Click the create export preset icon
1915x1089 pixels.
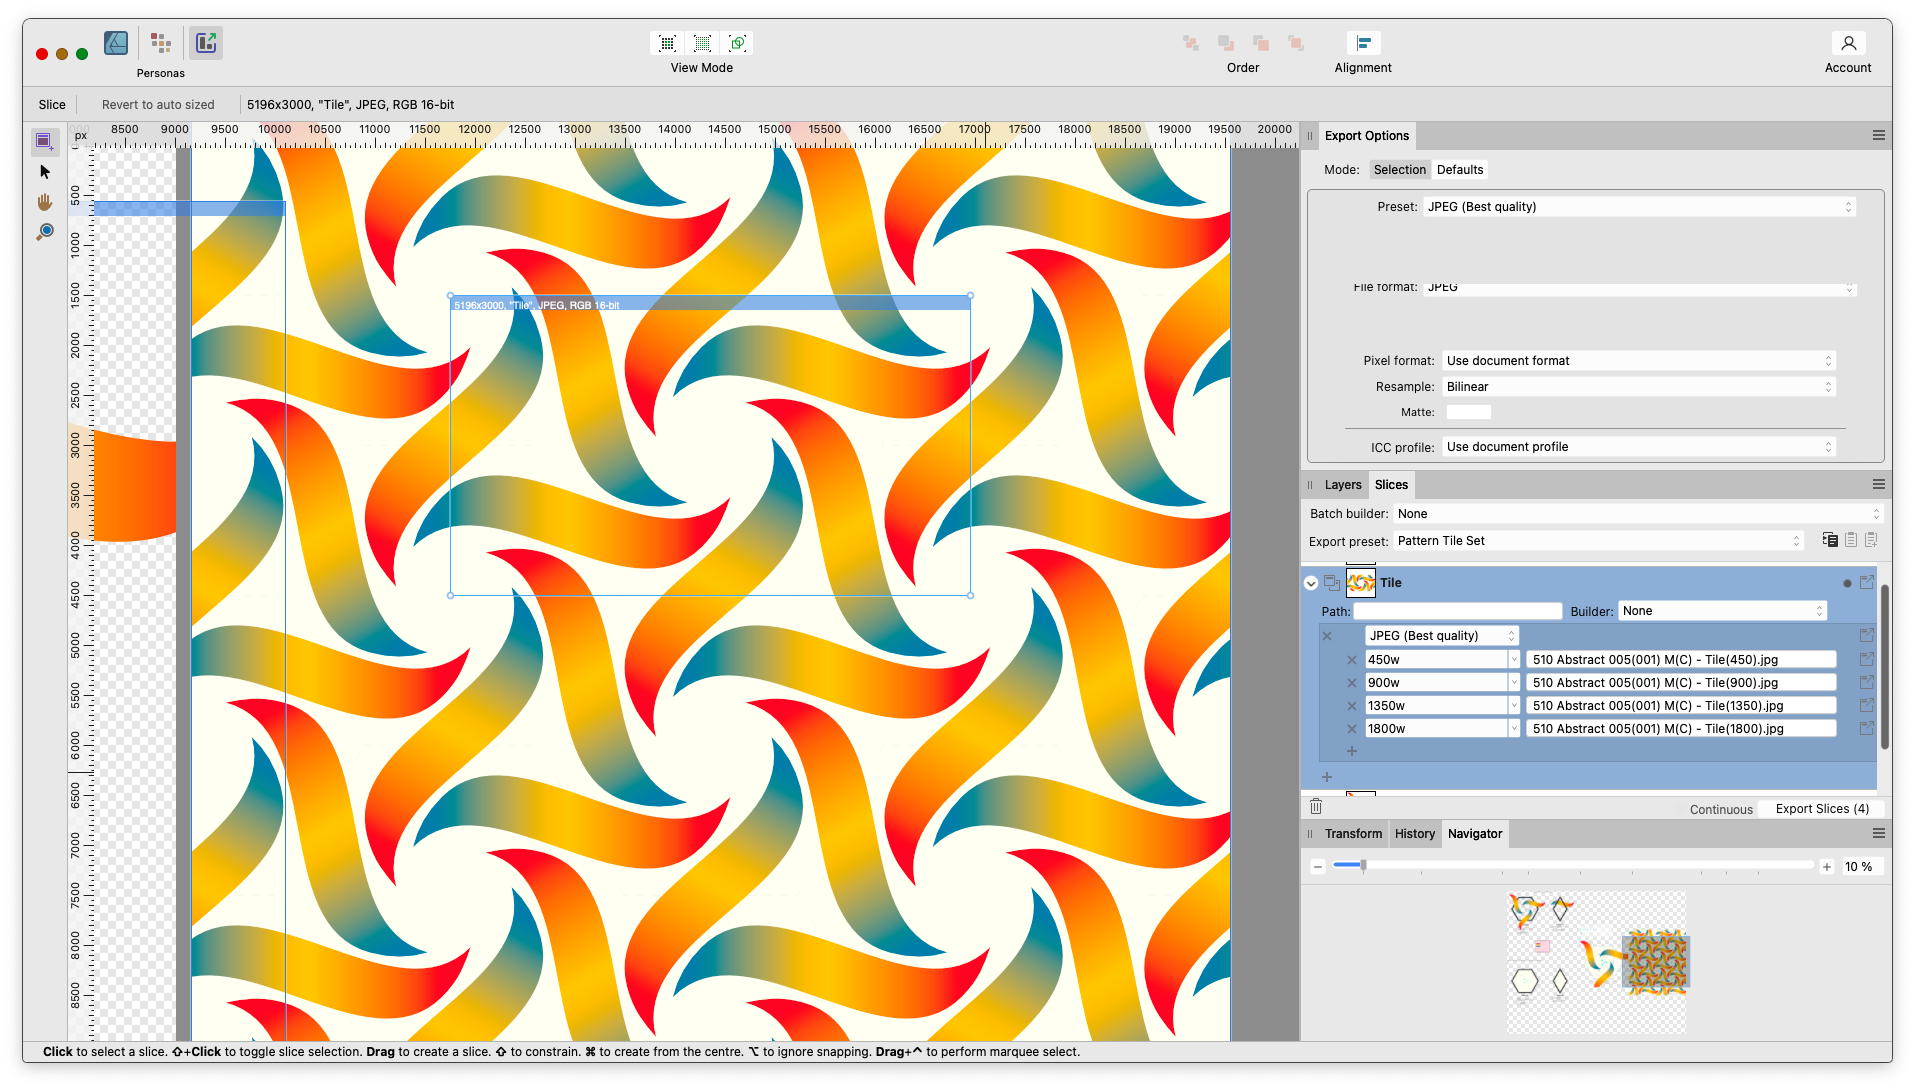point(1871,540)
